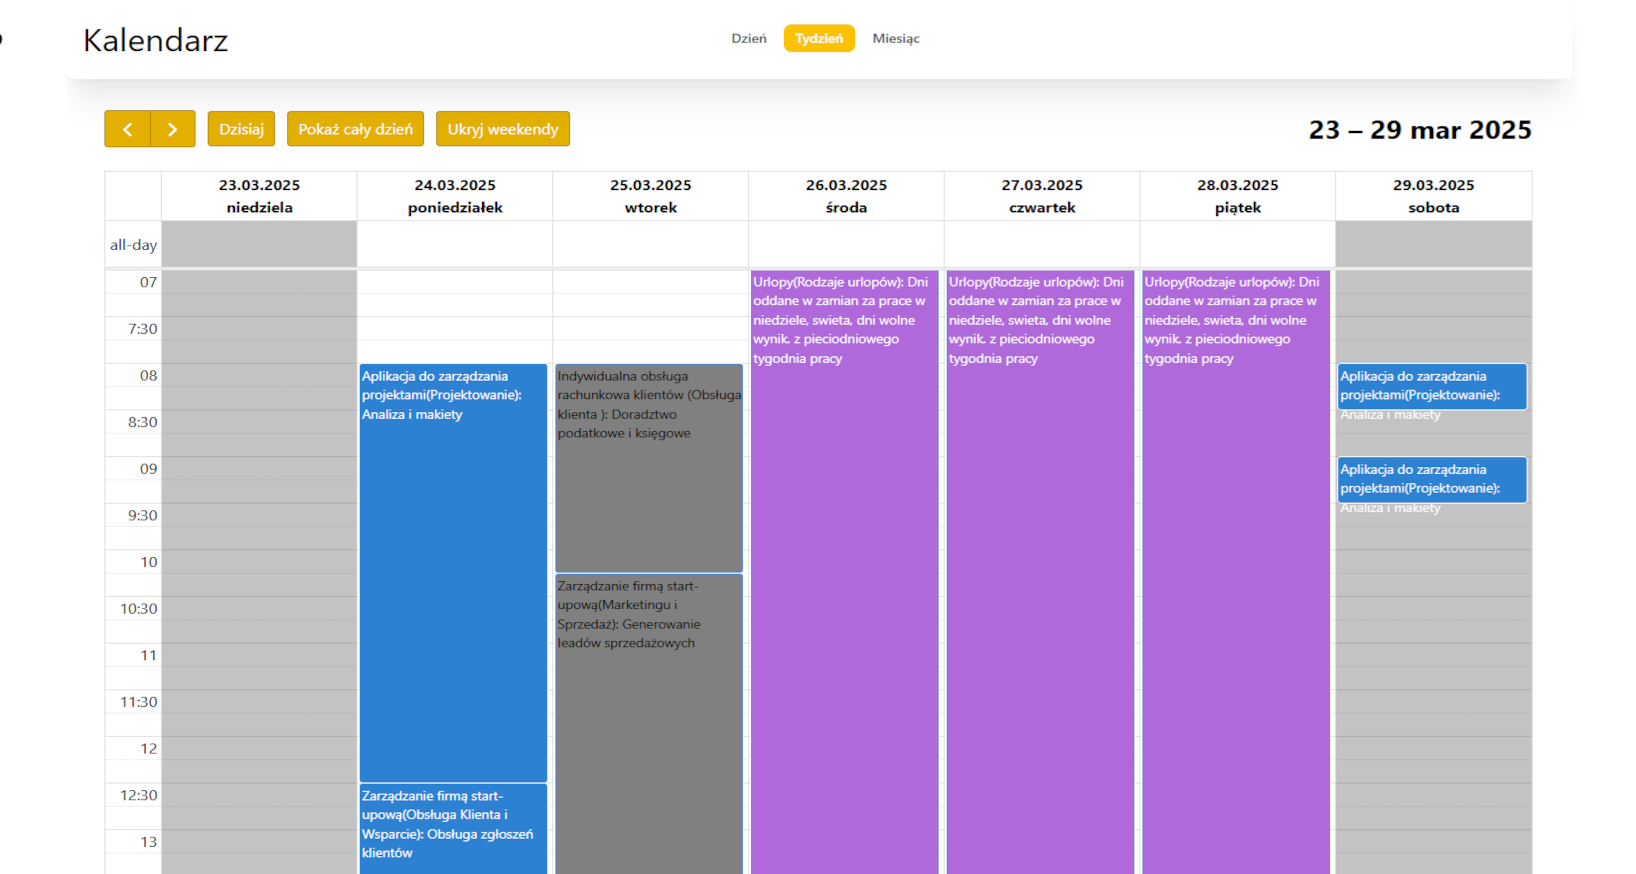The image size is (1636, 874).
Task: Open Monday blue event Analiza i makiety
Action: click(x=453, y=573)
